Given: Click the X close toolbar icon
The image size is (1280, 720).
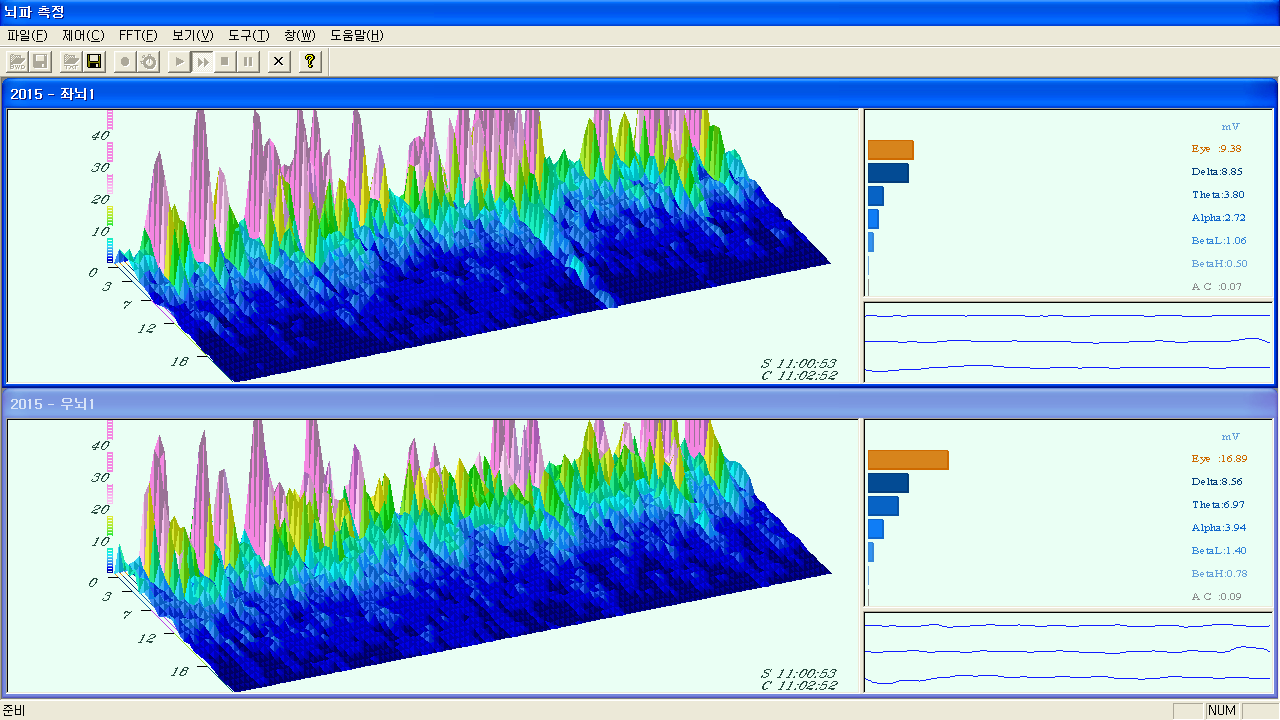Looking at the screenshot, I should pos(279,62).
